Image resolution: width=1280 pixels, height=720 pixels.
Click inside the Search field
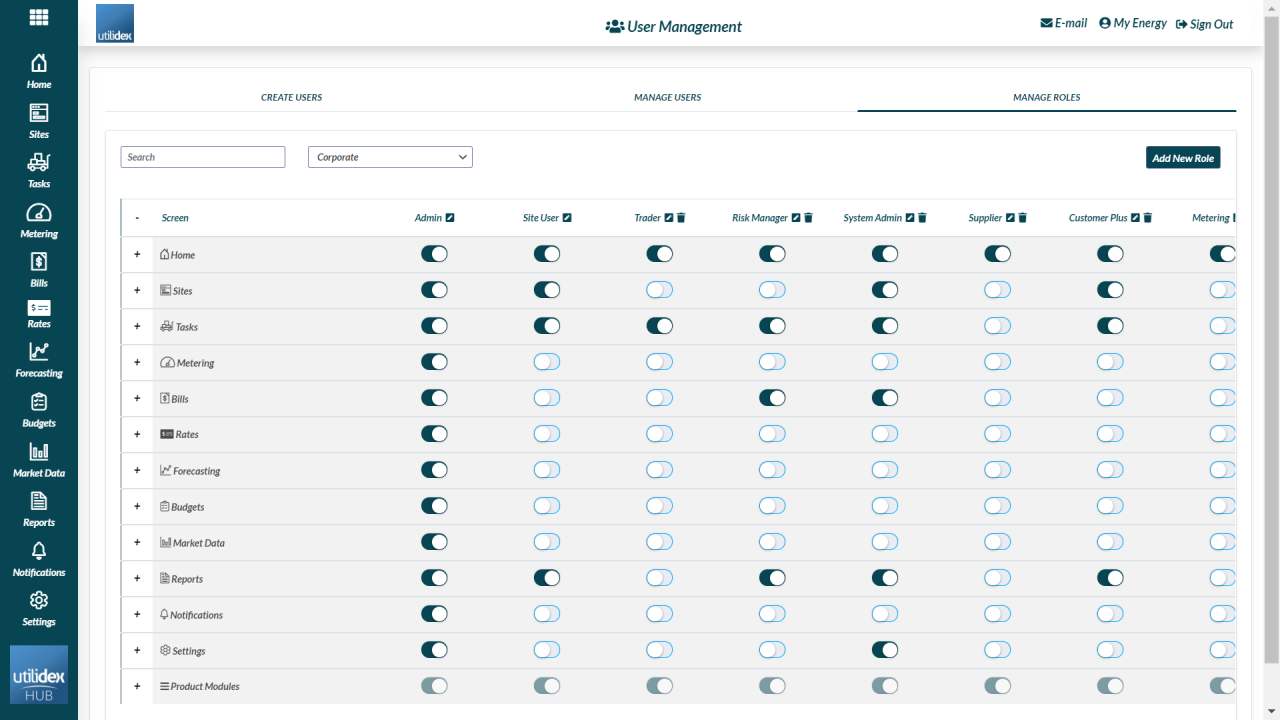click(x=202, y=157)
